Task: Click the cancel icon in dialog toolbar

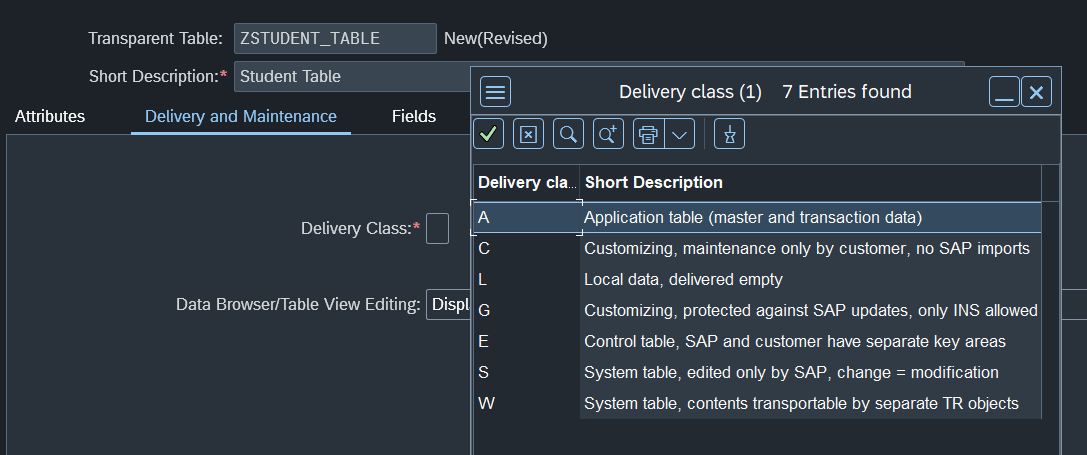Action: click(528, 134)
